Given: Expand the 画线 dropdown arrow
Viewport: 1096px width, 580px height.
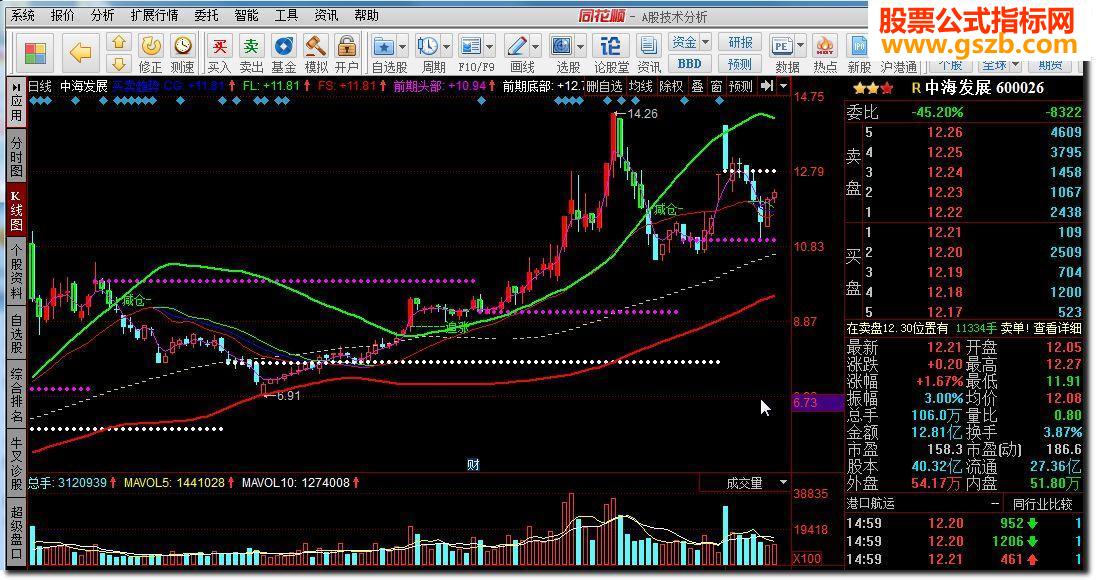Looking at the screenshot, I should tap(536, 47).
